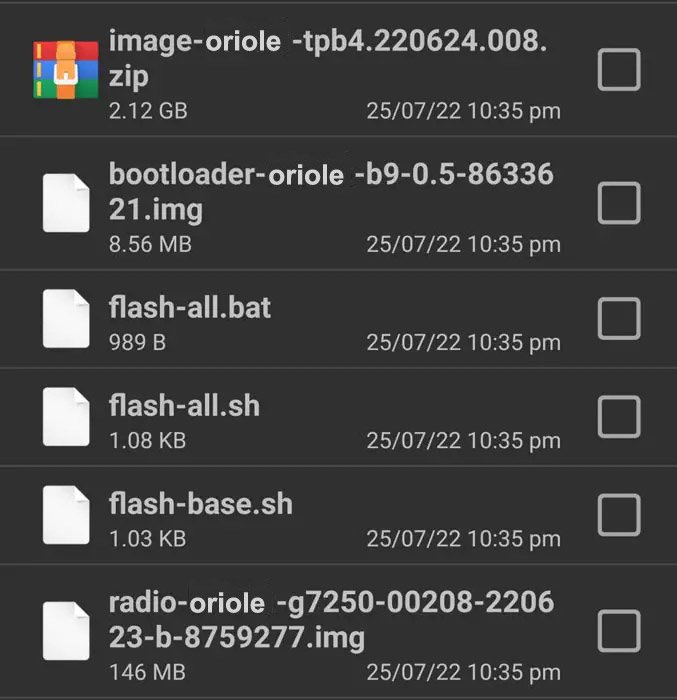Click the 146 MB size label
The width and height of the screenshot is (677, 700).
point(146,673)
